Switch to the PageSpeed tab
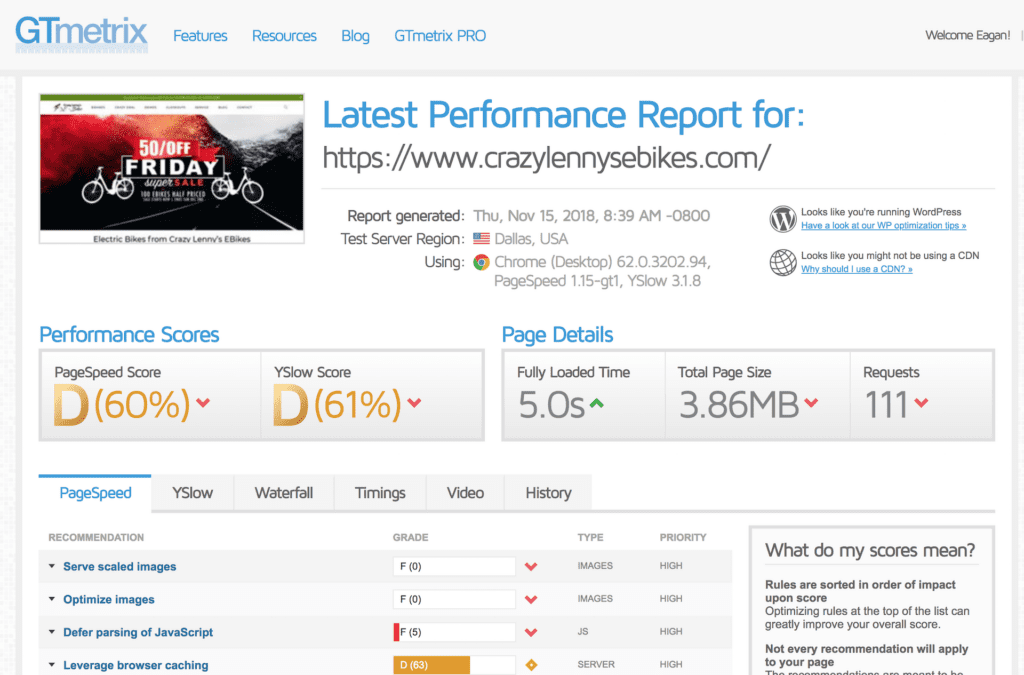 tap(95, 494)
